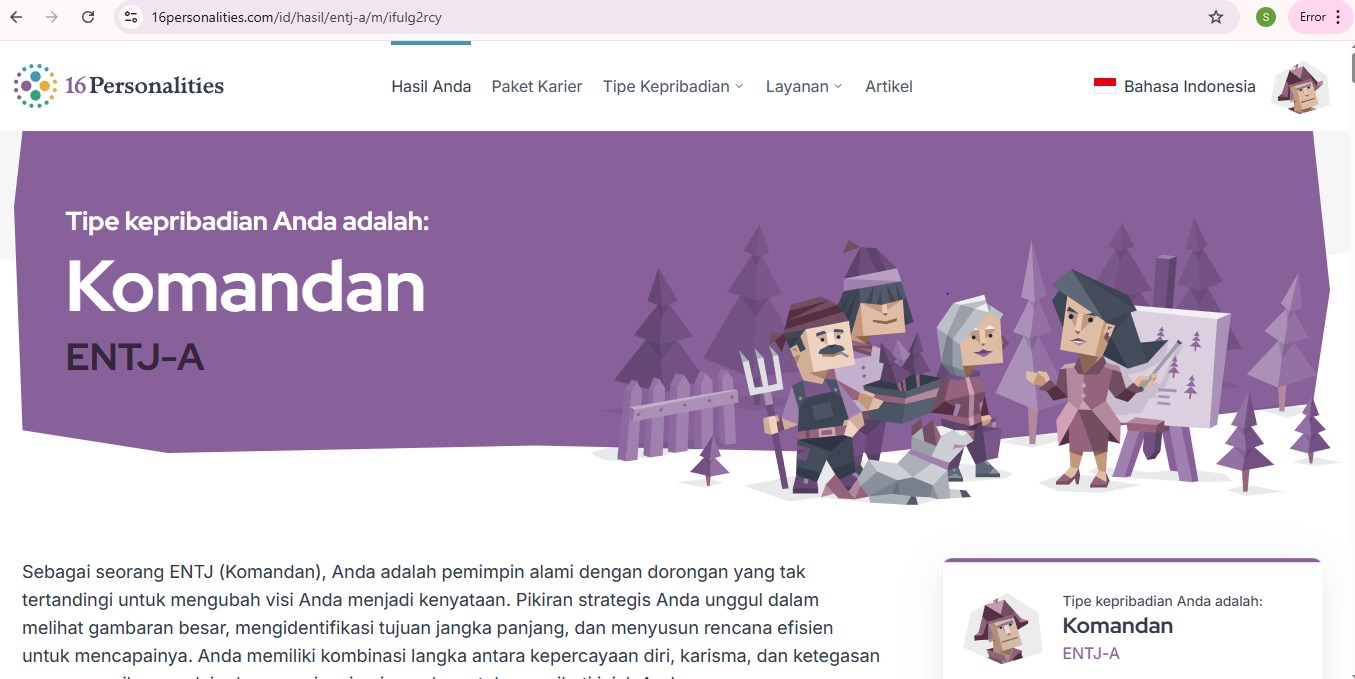Click the Komandan avatar in sidebar card
The image size is (1355, 679).
(x=996, y=630)
